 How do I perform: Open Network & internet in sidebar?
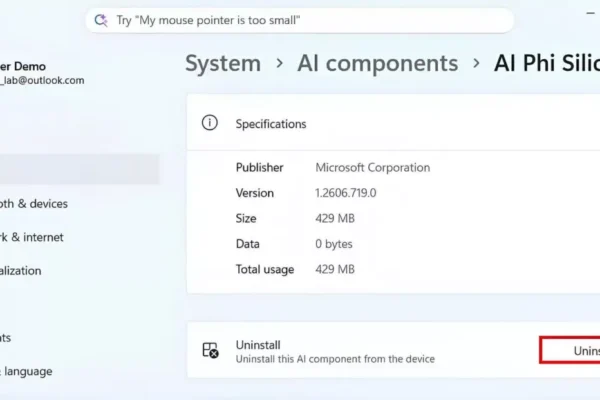click(32, 237)
